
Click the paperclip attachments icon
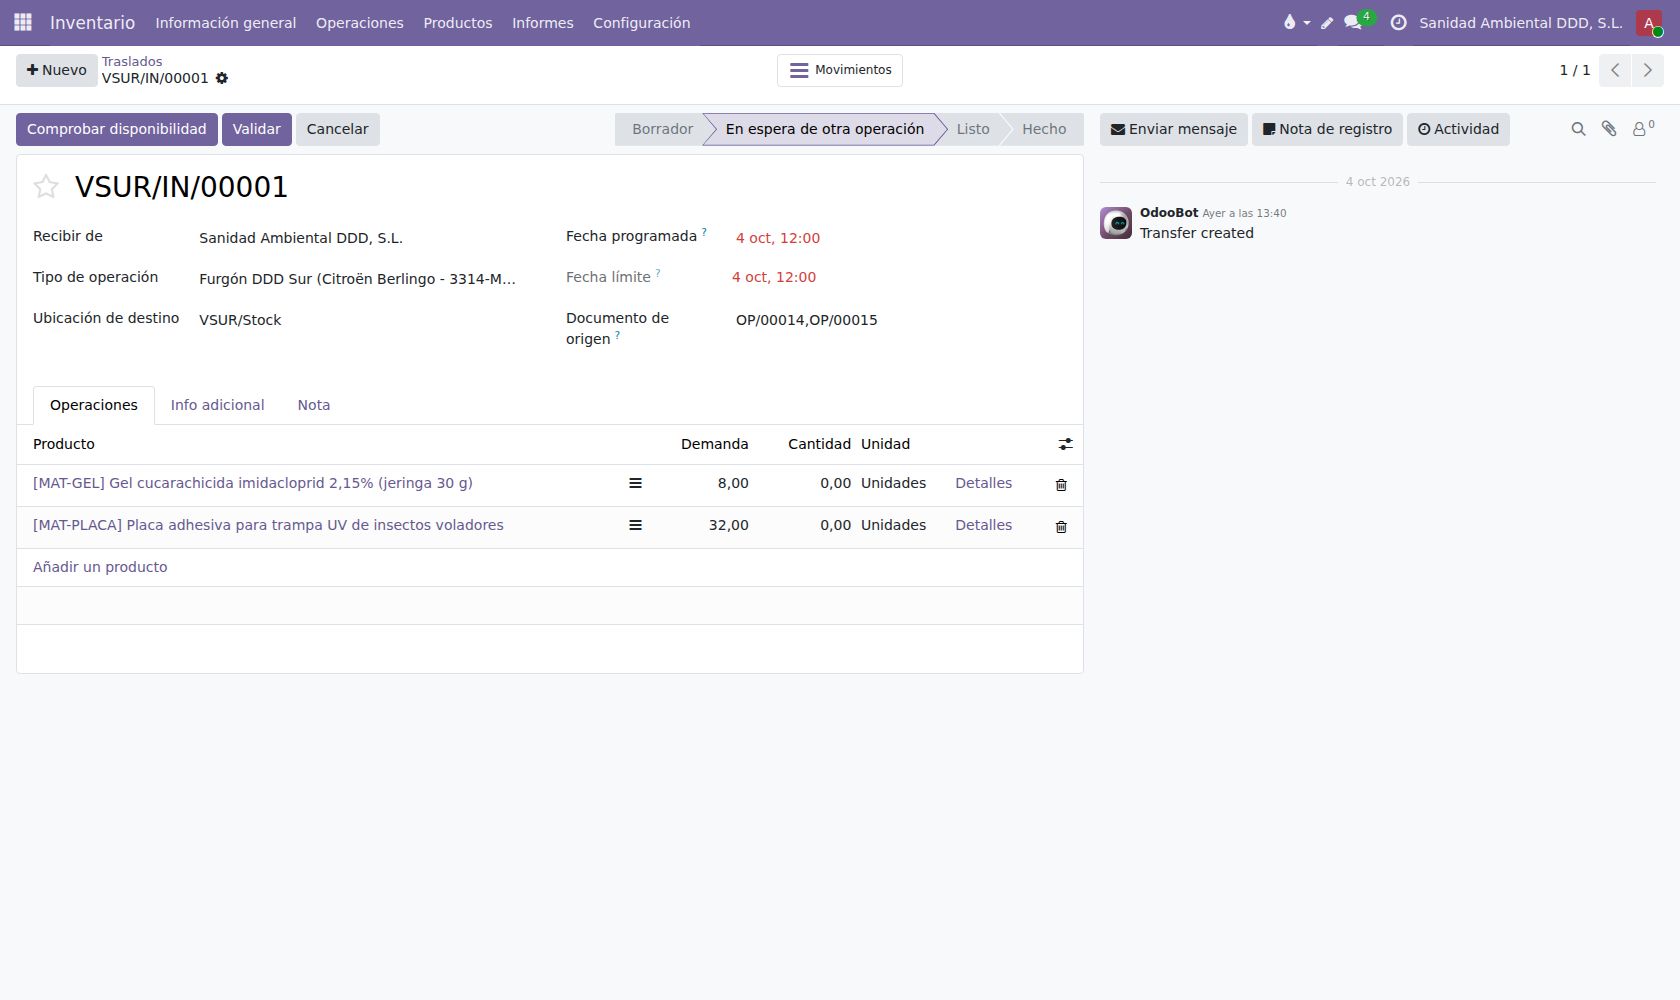tap(1609, 129)
